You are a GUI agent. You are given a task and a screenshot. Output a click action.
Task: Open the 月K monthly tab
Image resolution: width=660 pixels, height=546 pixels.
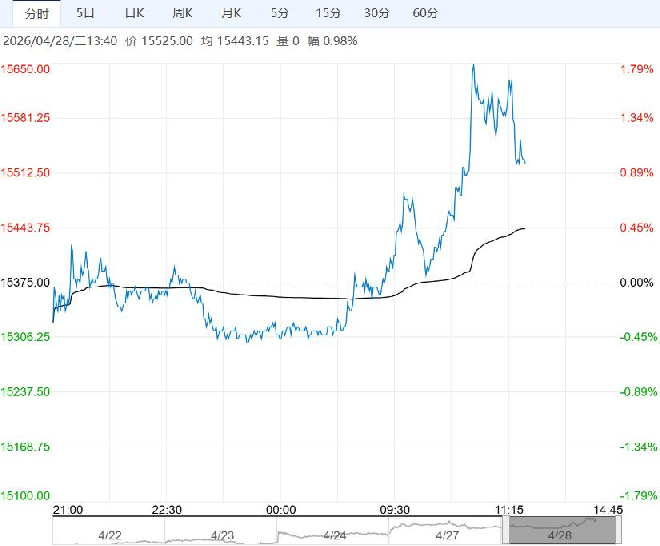(x=230, y=13)
